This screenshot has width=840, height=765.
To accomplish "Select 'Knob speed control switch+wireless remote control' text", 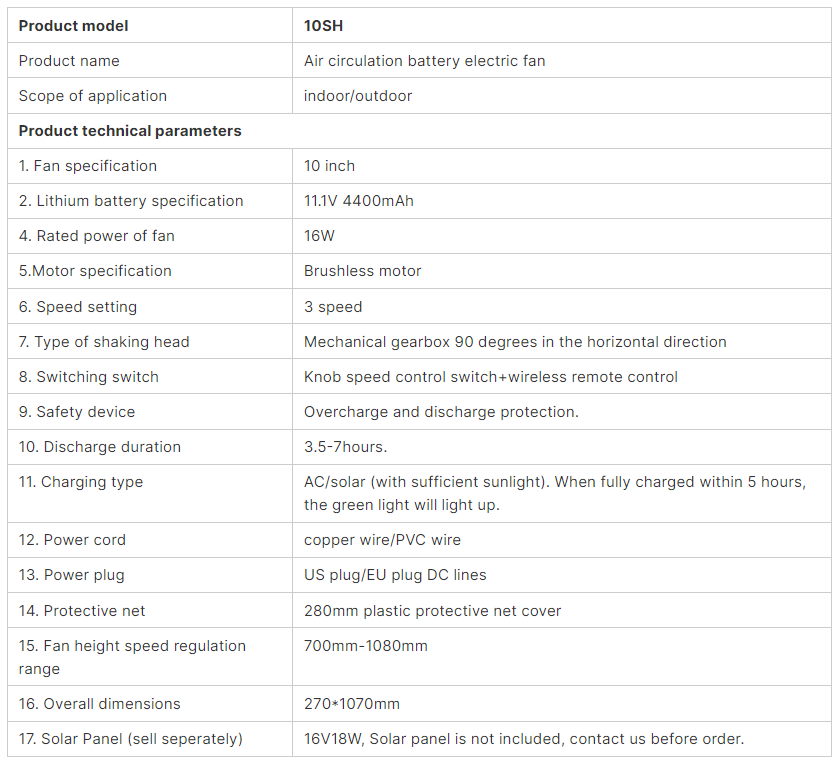I will click(491, 377).
